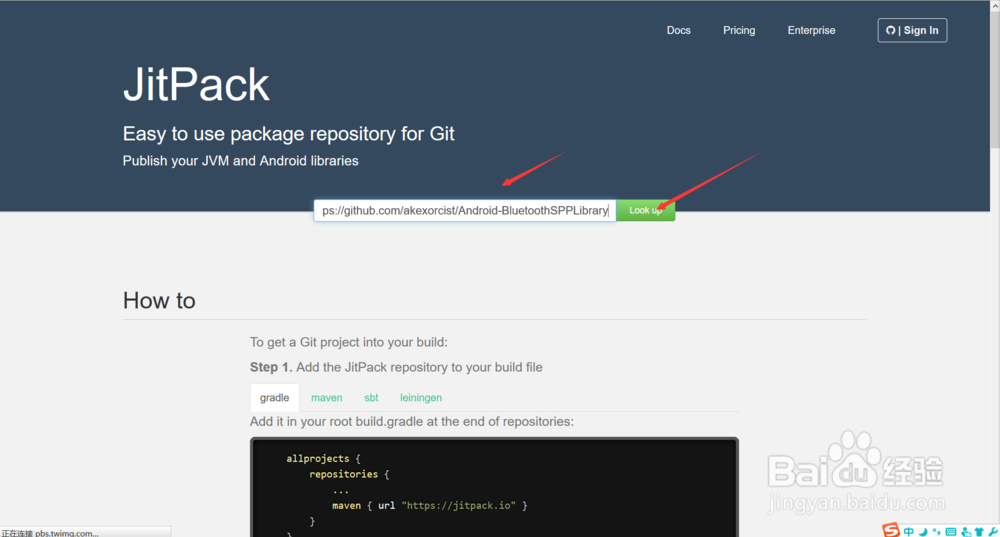Screen dimensions: 1000x537
Task: Switch to the maven tab
Action: (327, 397)
